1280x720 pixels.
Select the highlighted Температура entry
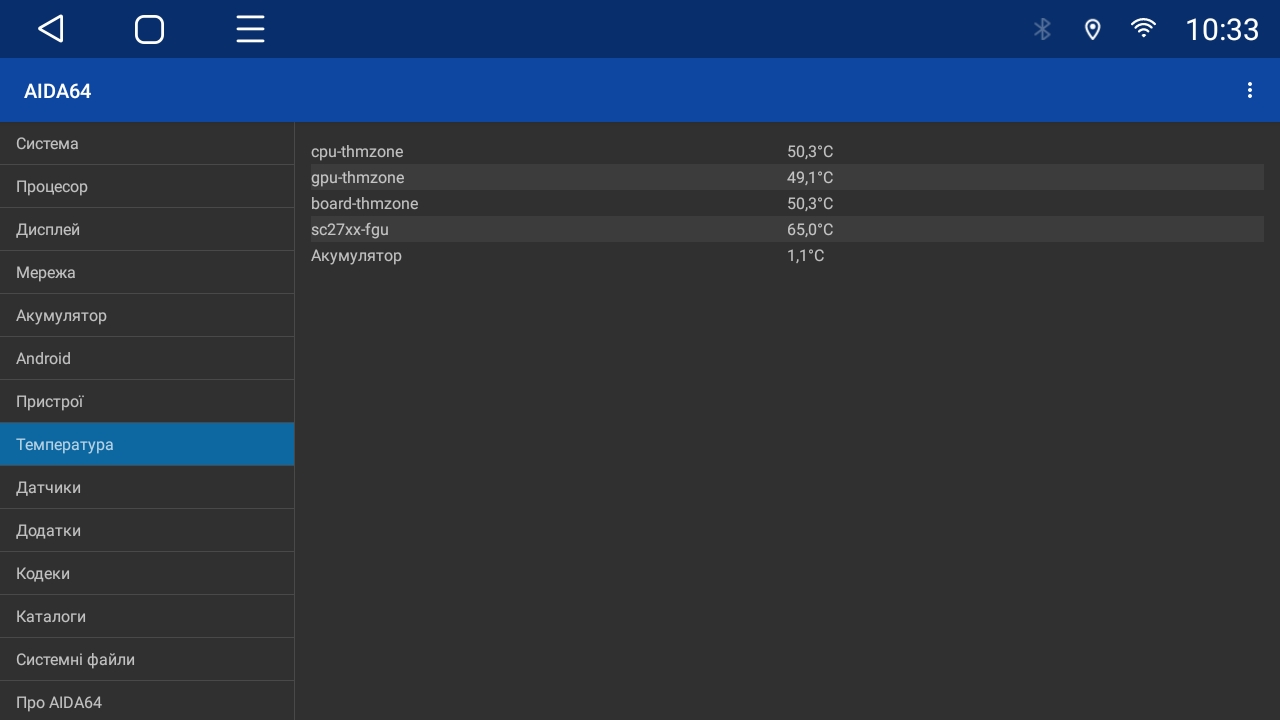tap(147, 444)
